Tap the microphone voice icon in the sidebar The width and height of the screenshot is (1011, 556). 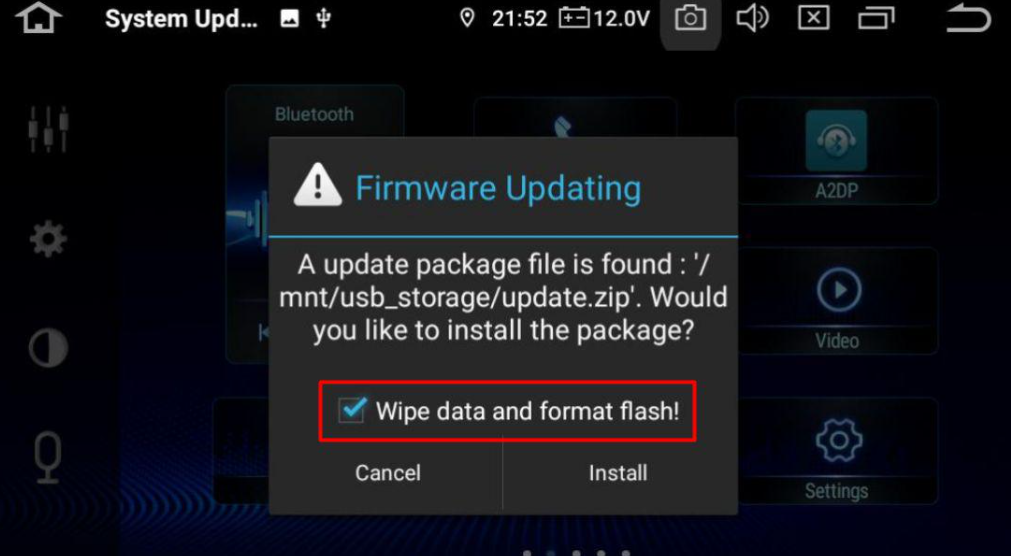point(48,457)
